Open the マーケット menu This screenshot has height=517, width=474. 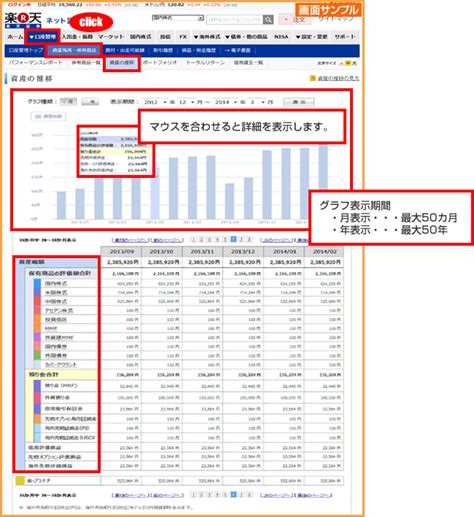[111, 37]
